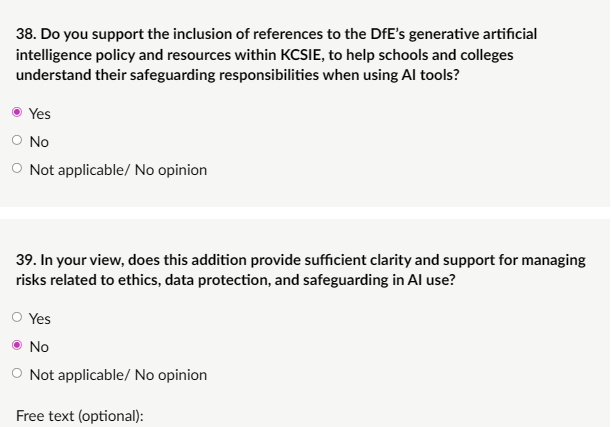This screenshot has width=611, height=427.
Task: Click the grey divider band between the questions
Action: (x=305, y=217)
